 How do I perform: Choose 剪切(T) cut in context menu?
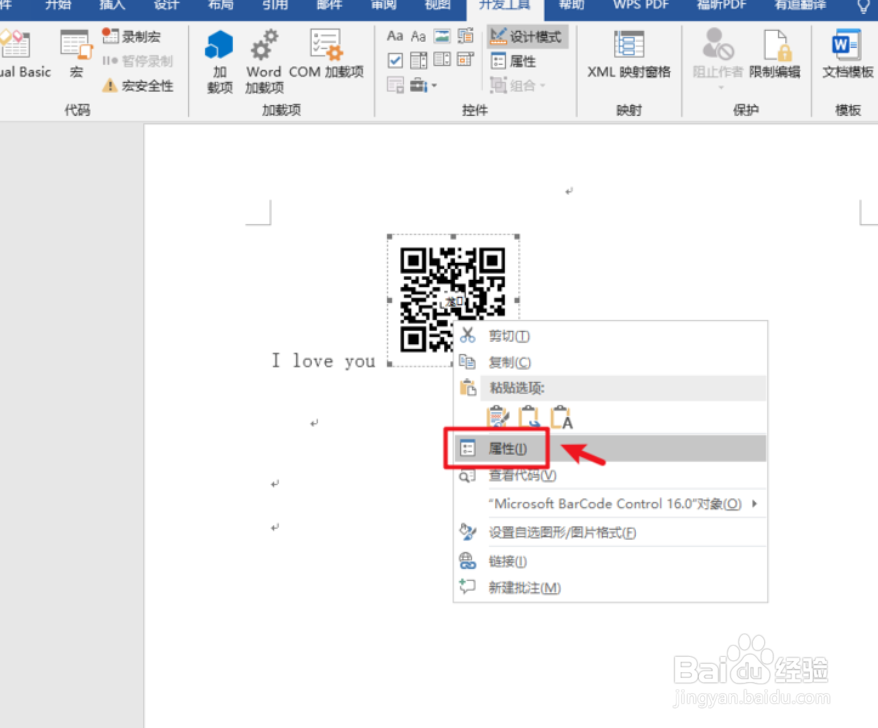click(610, 336)
